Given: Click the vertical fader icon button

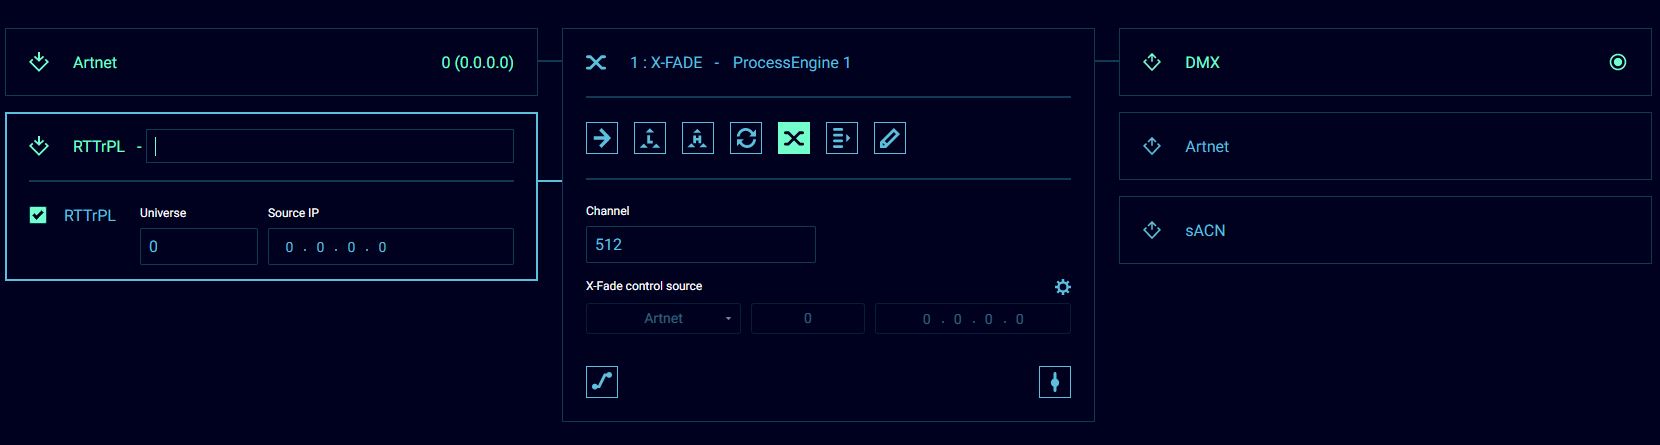Looking at the screenshot, I should (1055, 382).
